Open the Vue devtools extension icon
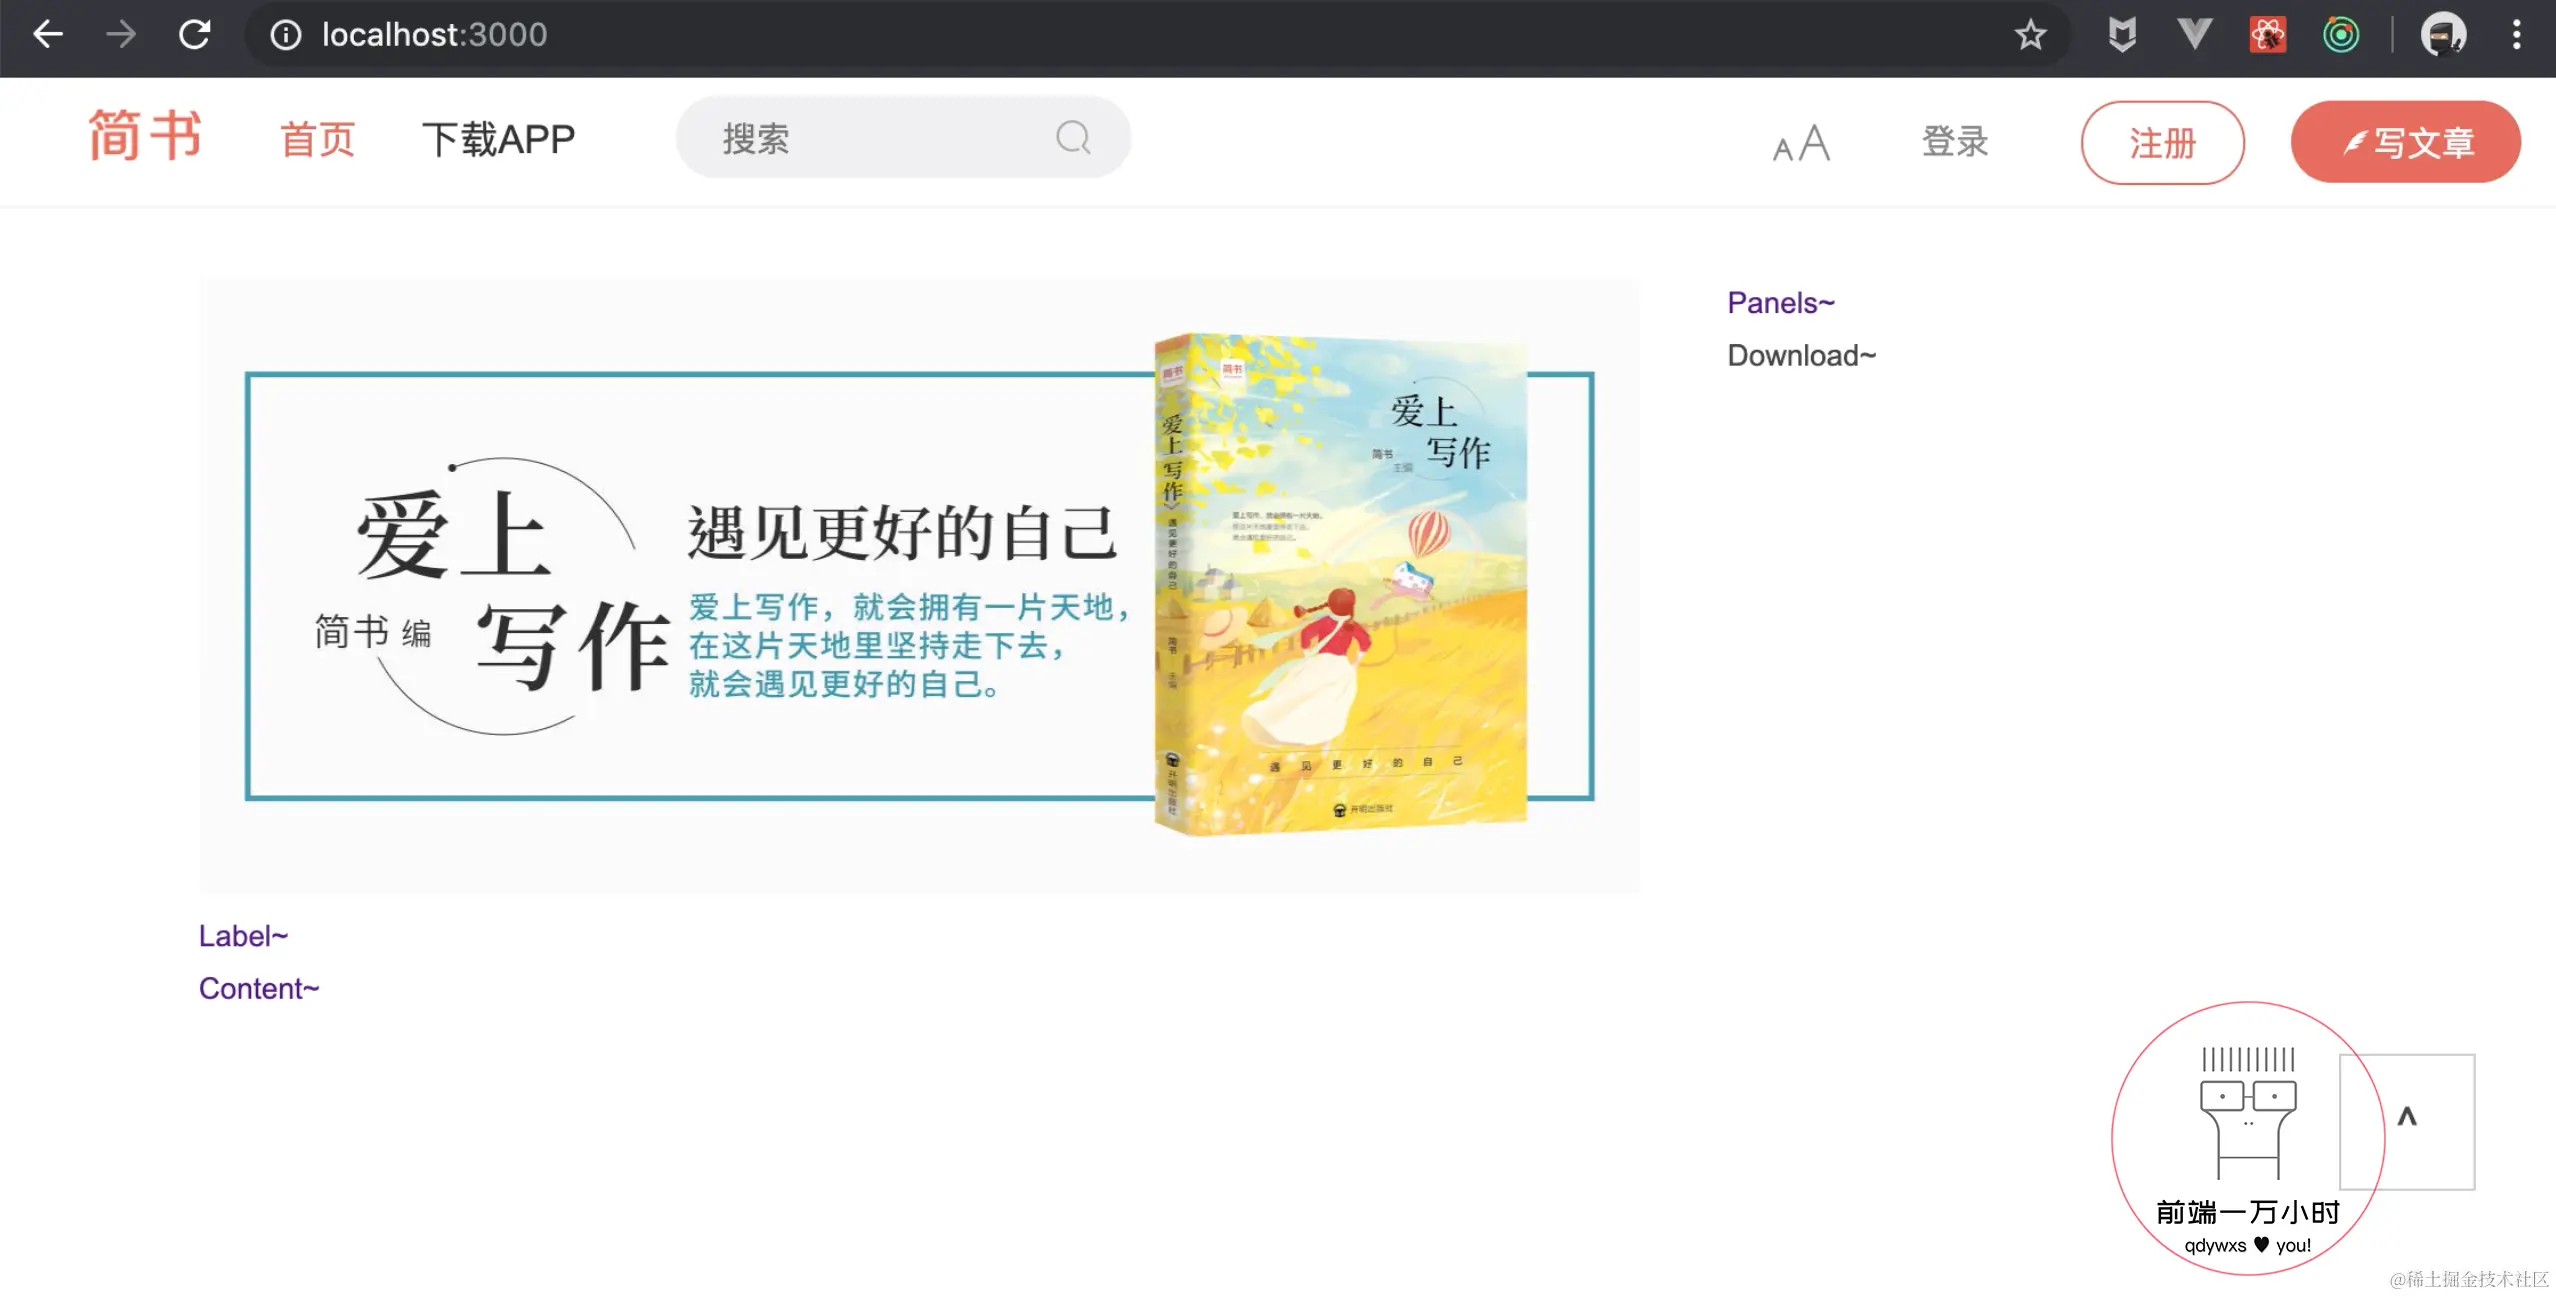The width and height of the screenshot is (2556, 1296). tap(2194, 35)
